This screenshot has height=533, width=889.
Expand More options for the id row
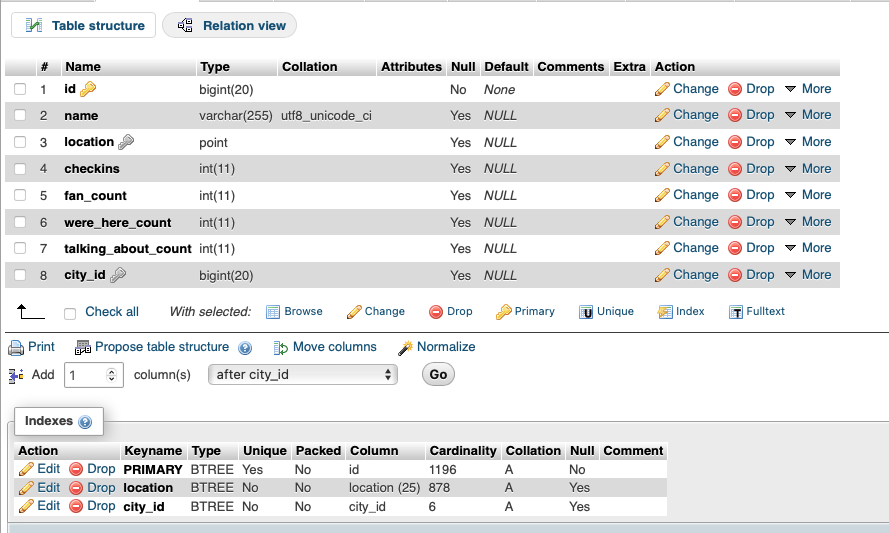(808, 89)
